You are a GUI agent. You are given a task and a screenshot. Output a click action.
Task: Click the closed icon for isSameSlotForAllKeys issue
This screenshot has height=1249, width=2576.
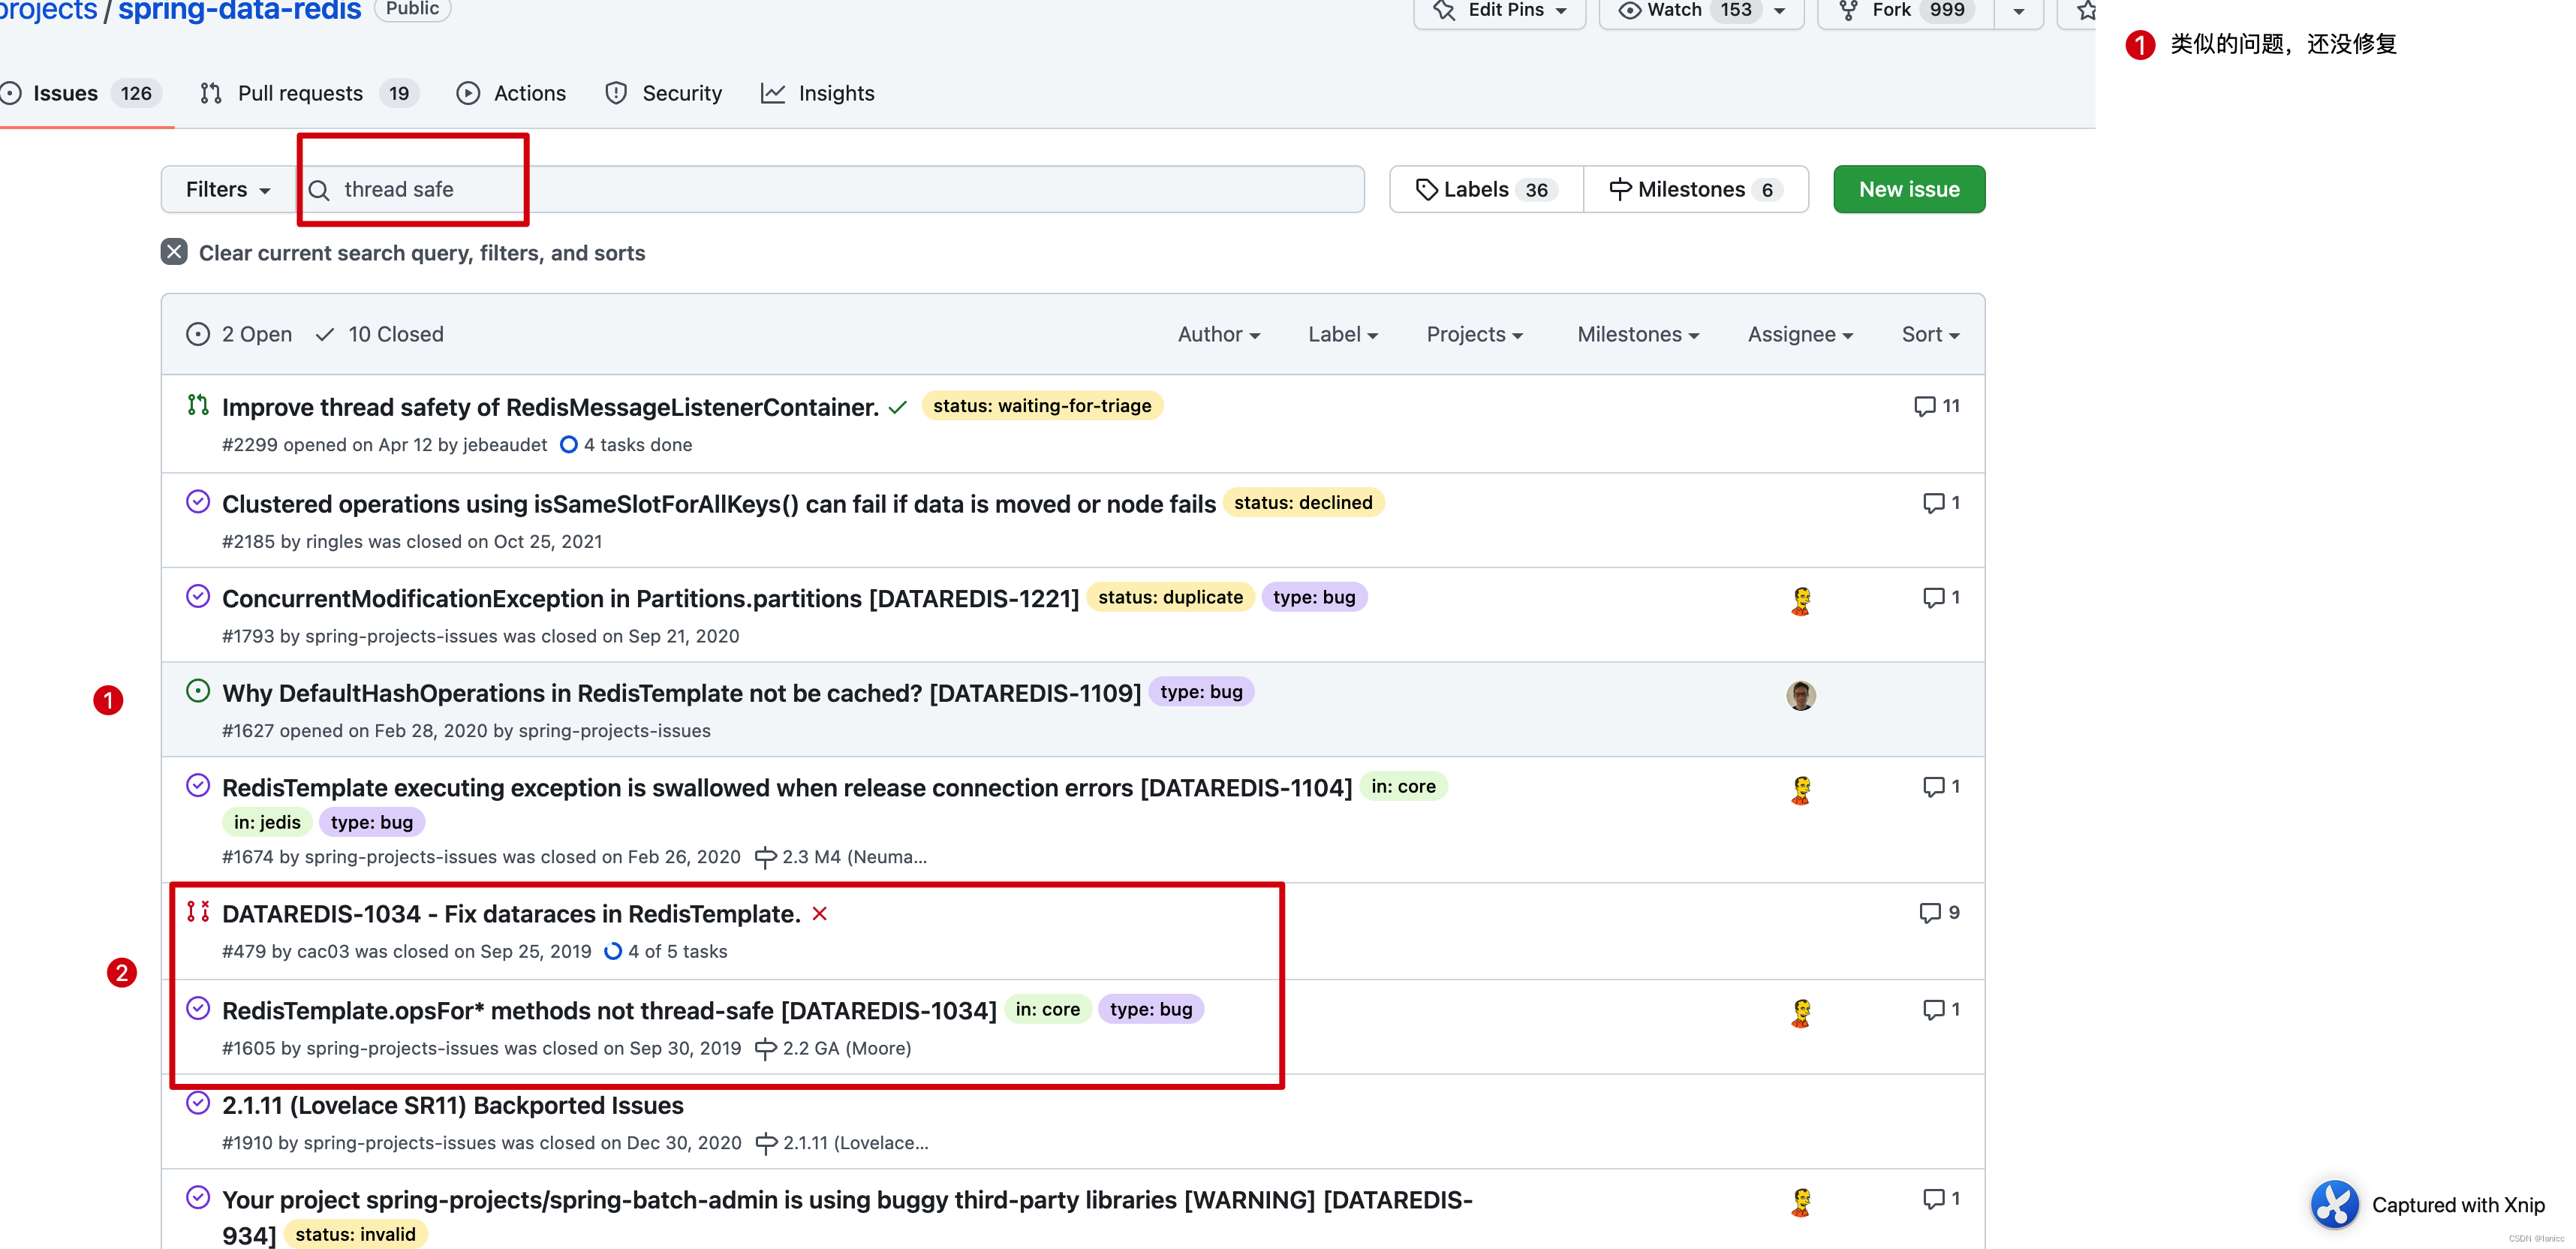[198, 502]
